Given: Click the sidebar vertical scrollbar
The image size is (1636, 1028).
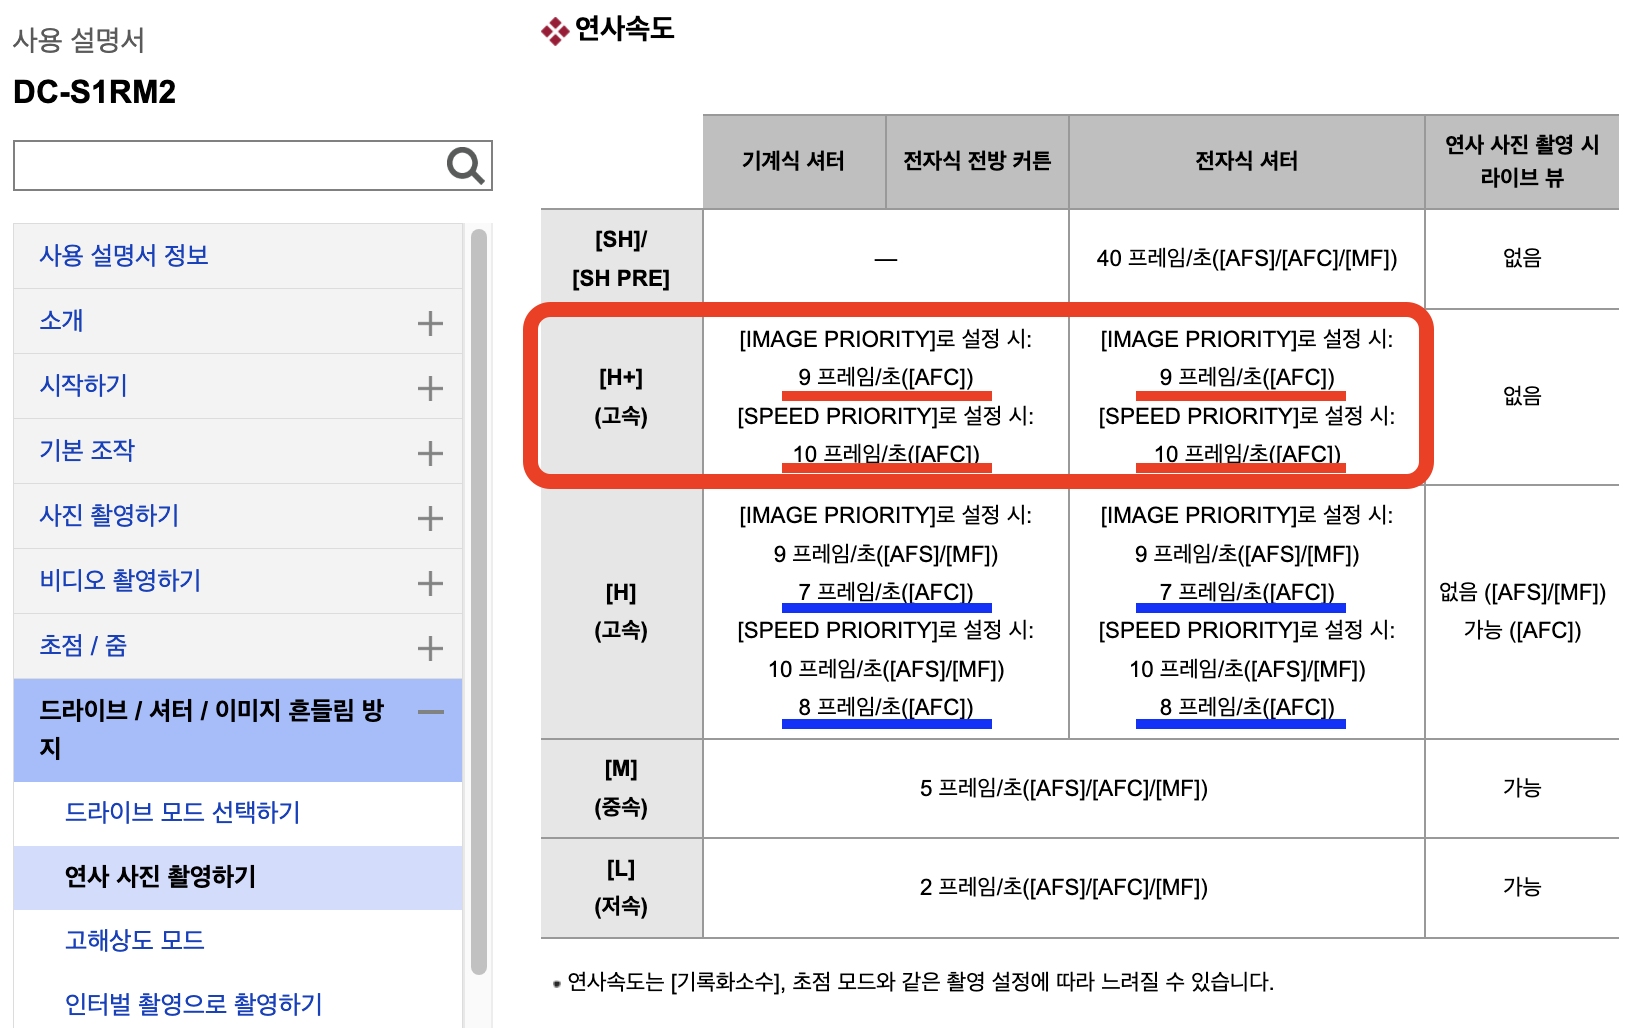Looking at the screenshot, I should [x=479, y=600].
